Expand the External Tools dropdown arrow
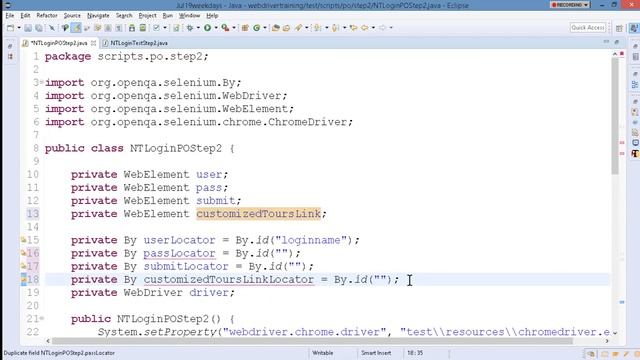Screen dimensions: 640x360 [233, 28]
